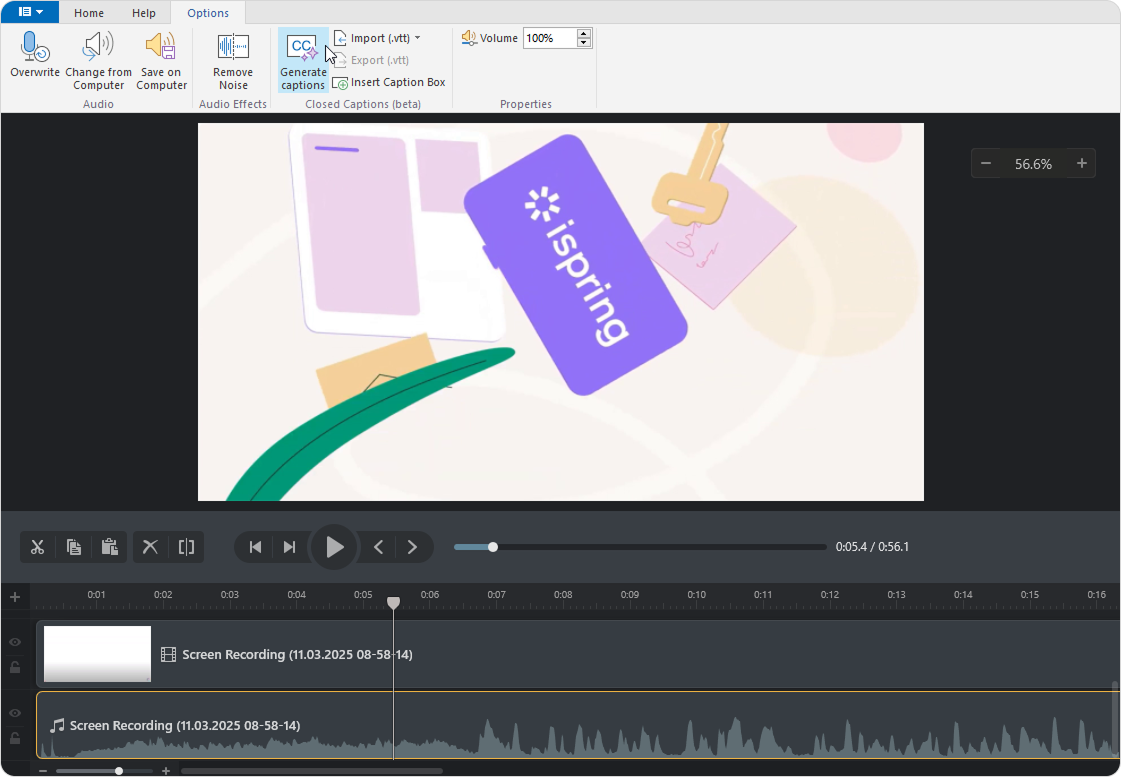
Task: Click Insert Caption Box
Action: (389, 82)
